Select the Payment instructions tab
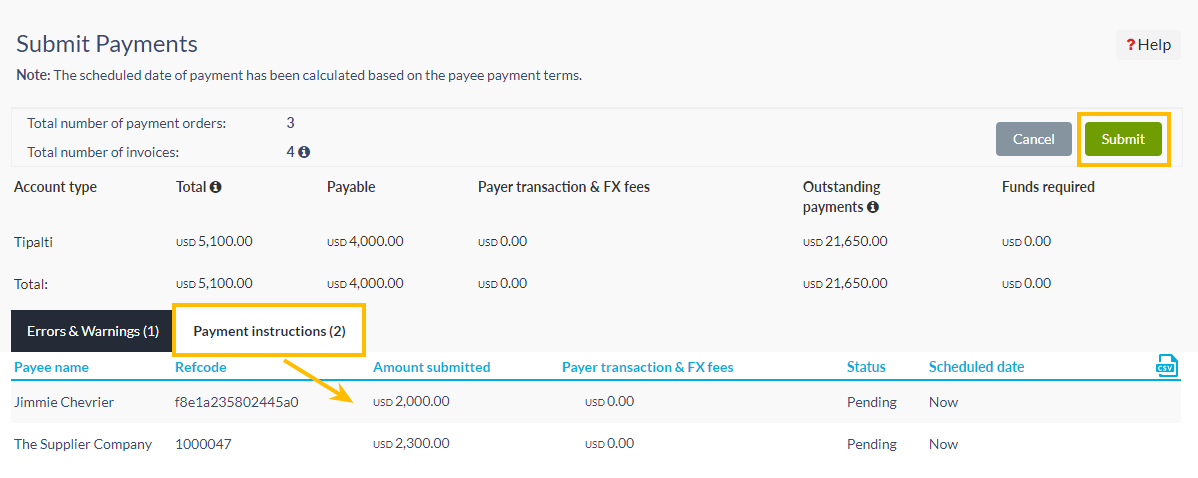Screen dimensions: 1198x478 click(269, 331)
